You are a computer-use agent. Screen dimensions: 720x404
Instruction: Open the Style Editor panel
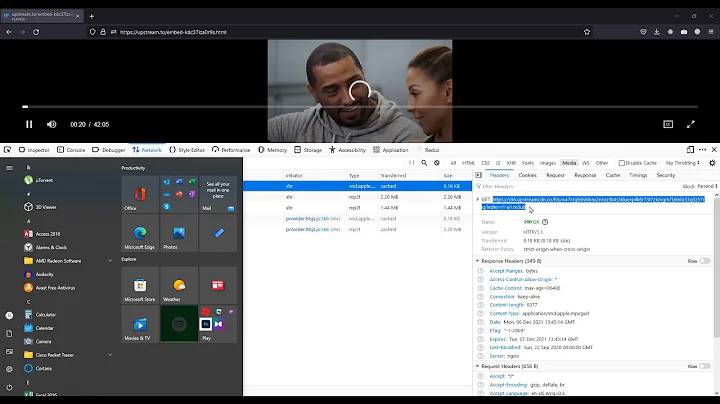(187, 150)
